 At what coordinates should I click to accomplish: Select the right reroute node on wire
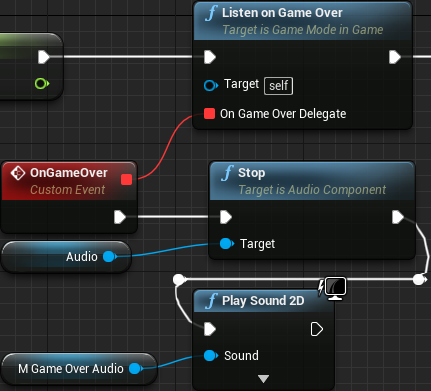point(419,279)
